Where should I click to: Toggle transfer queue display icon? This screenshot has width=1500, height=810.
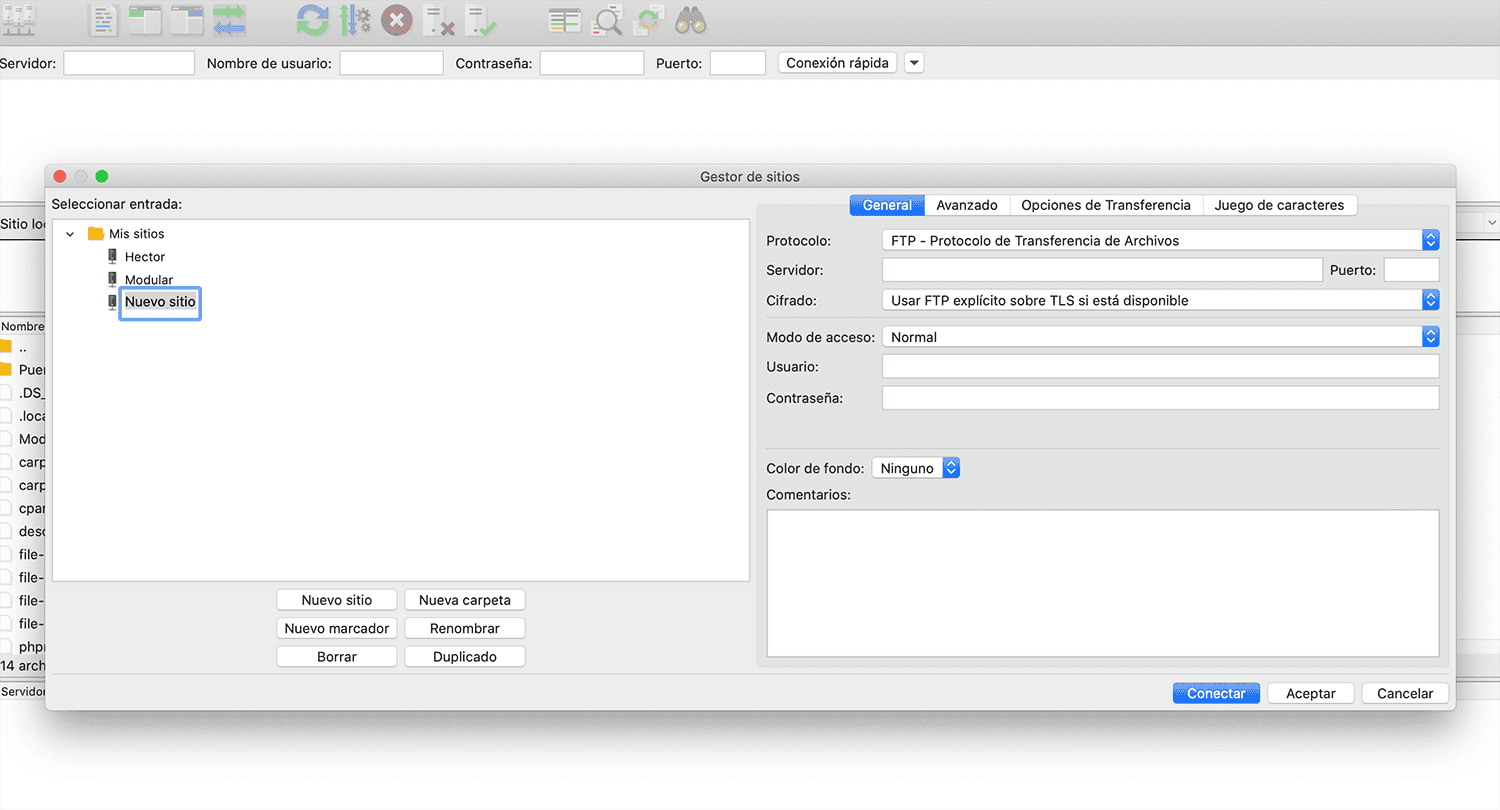[229, 20]
